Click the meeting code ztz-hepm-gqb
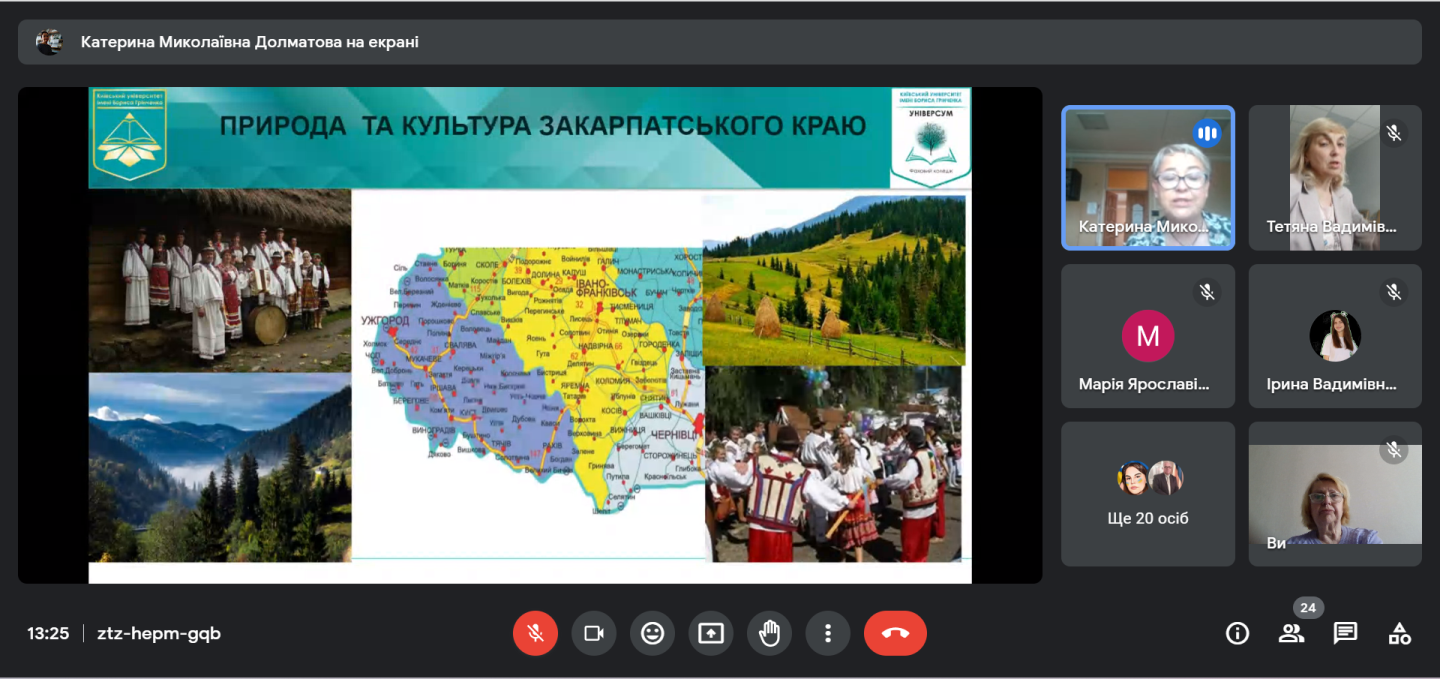1440x679 pixels. [159, 633]
